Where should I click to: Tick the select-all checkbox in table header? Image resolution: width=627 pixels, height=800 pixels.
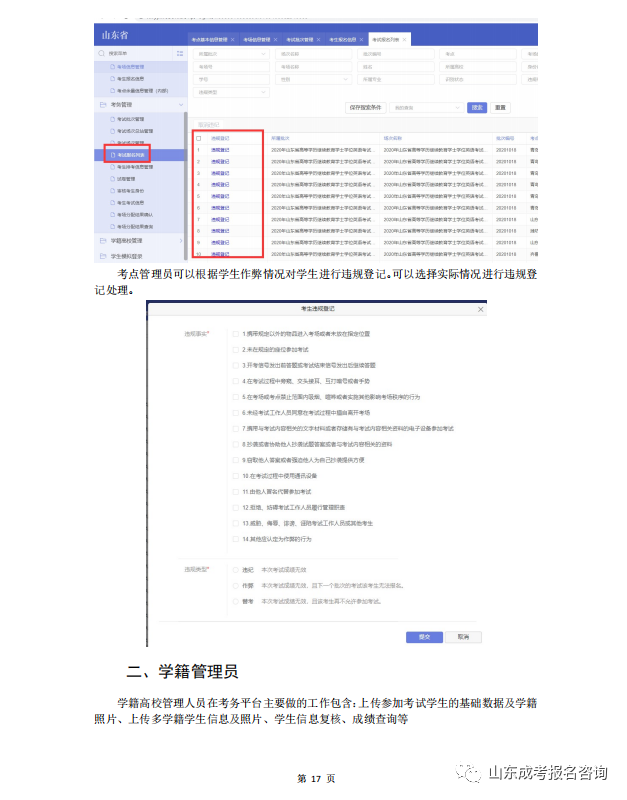pyautogui.click(x=198, y=138)
